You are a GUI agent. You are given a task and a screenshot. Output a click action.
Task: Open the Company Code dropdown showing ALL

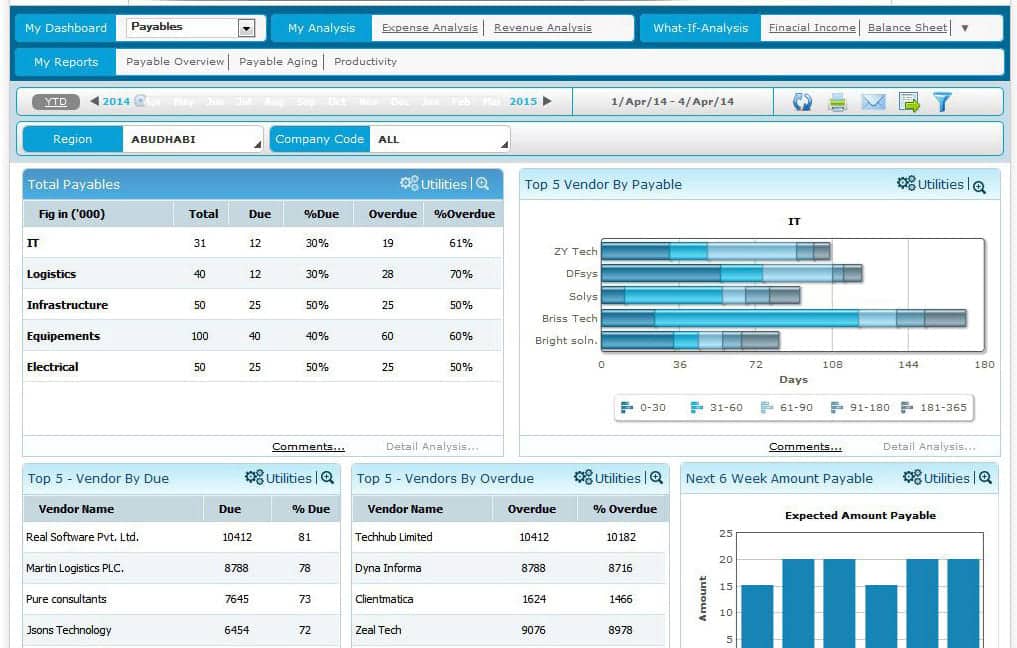click(x=439, y=139)
